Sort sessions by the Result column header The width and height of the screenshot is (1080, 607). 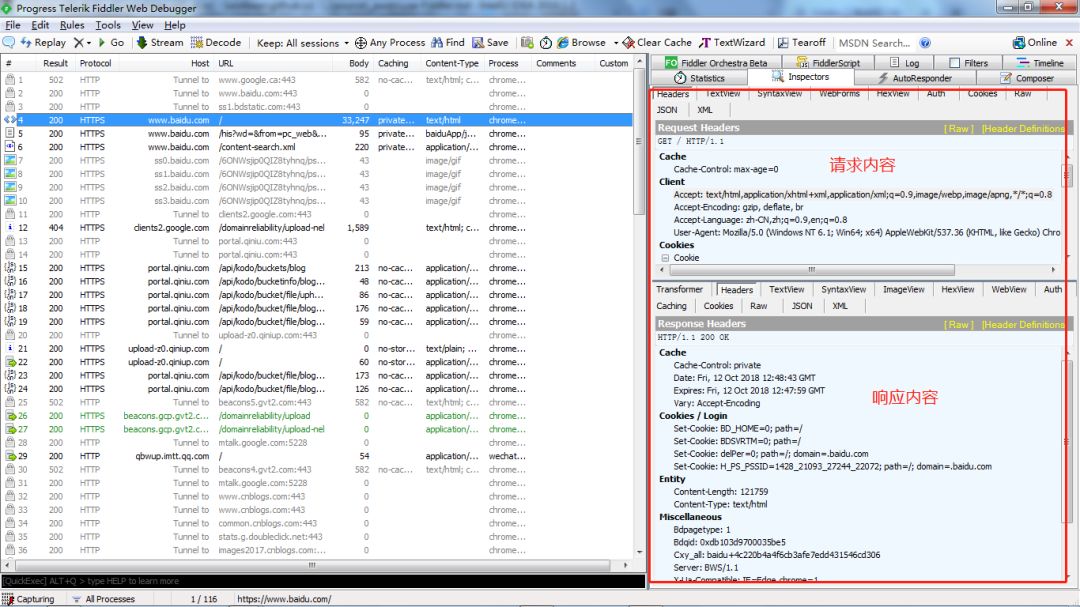click(55, 63)
